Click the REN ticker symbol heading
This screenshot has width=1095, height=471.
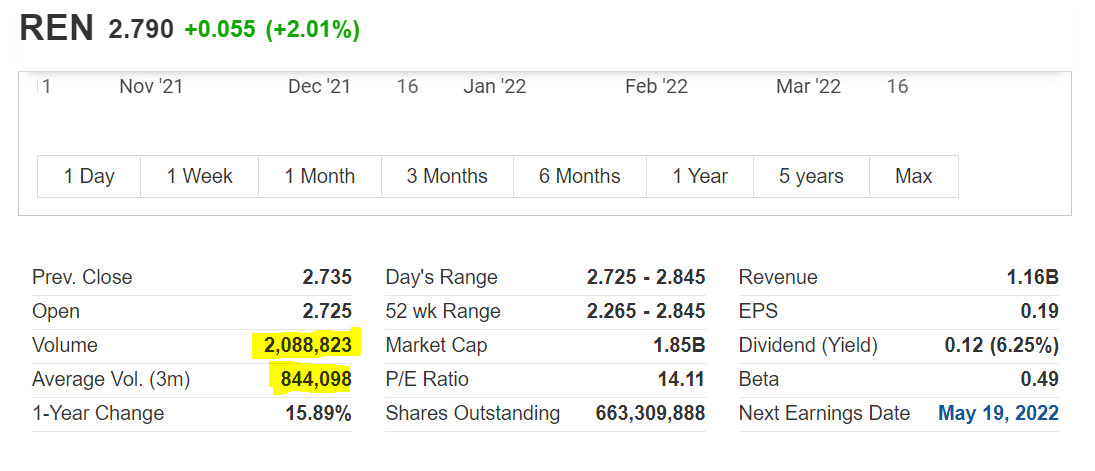pos(58,29)
